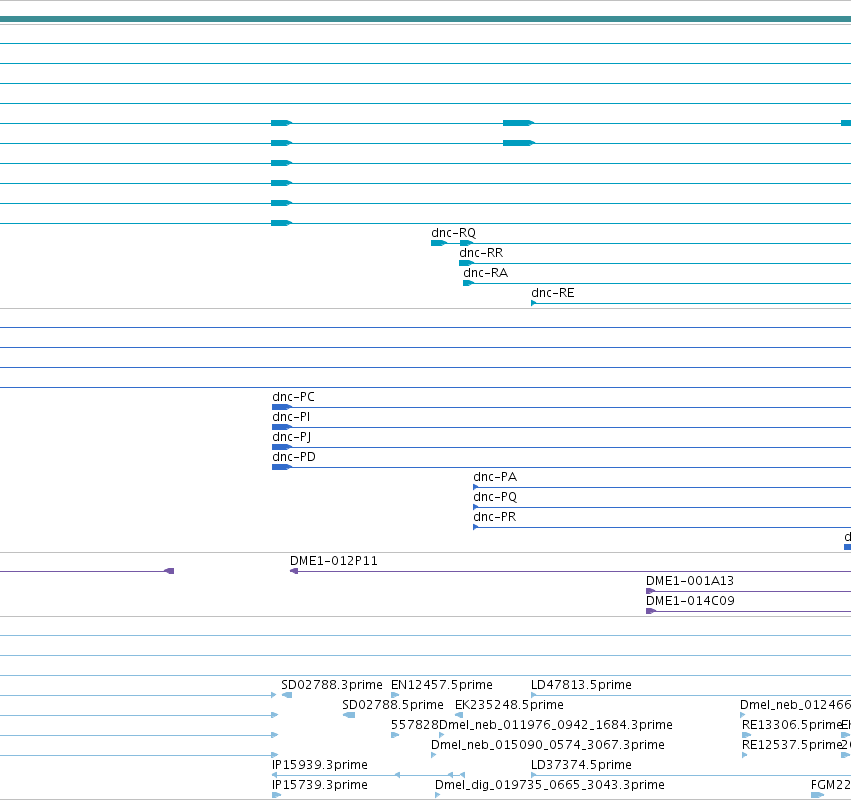Select the DME1-014C09 feature label

click(690, 601)
